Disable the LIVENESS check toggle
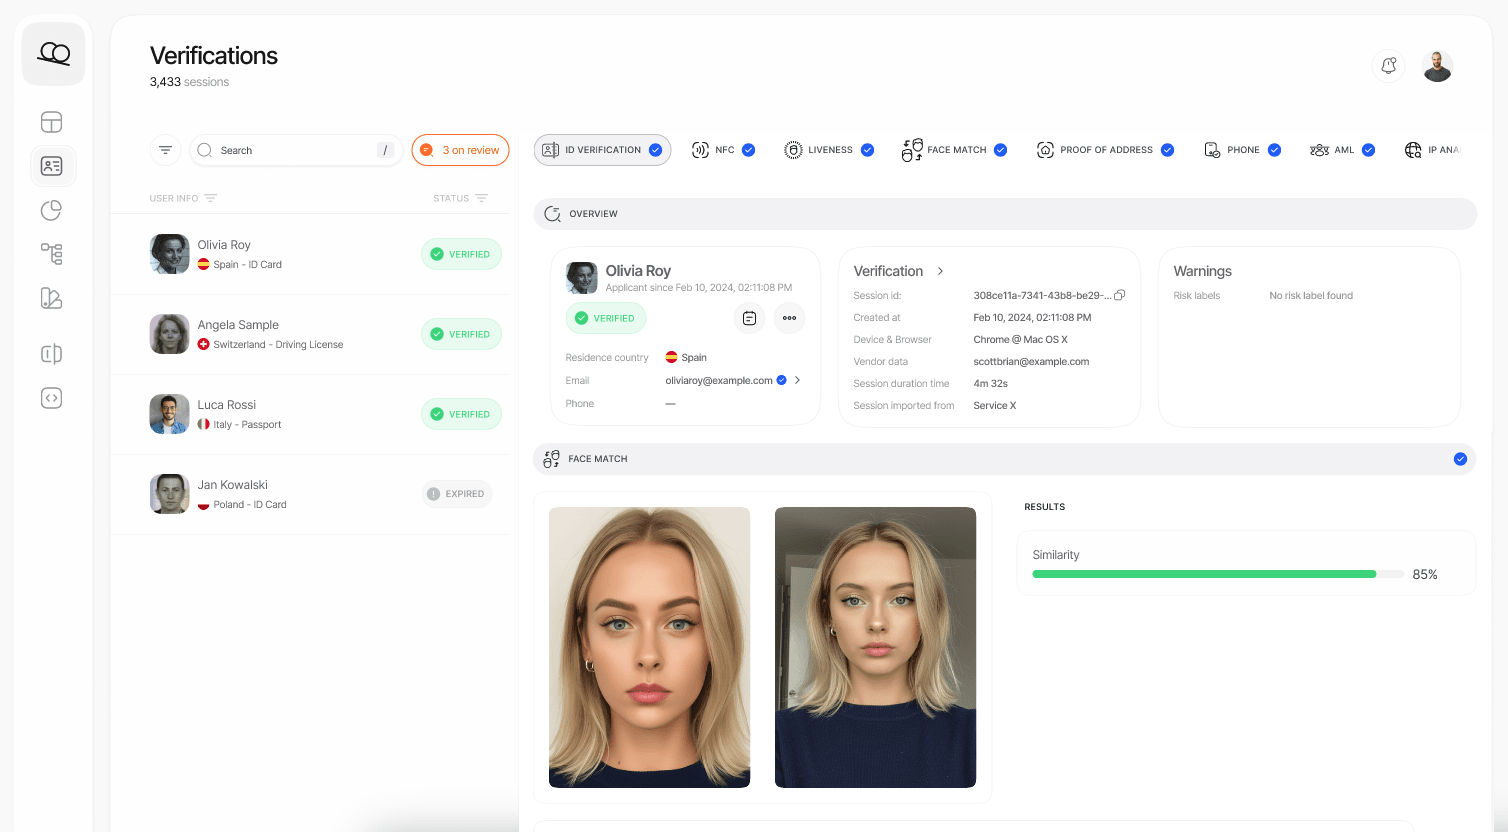Viewport: 1508px width, 832px height. pyautogui.click(x=867, y=149)
